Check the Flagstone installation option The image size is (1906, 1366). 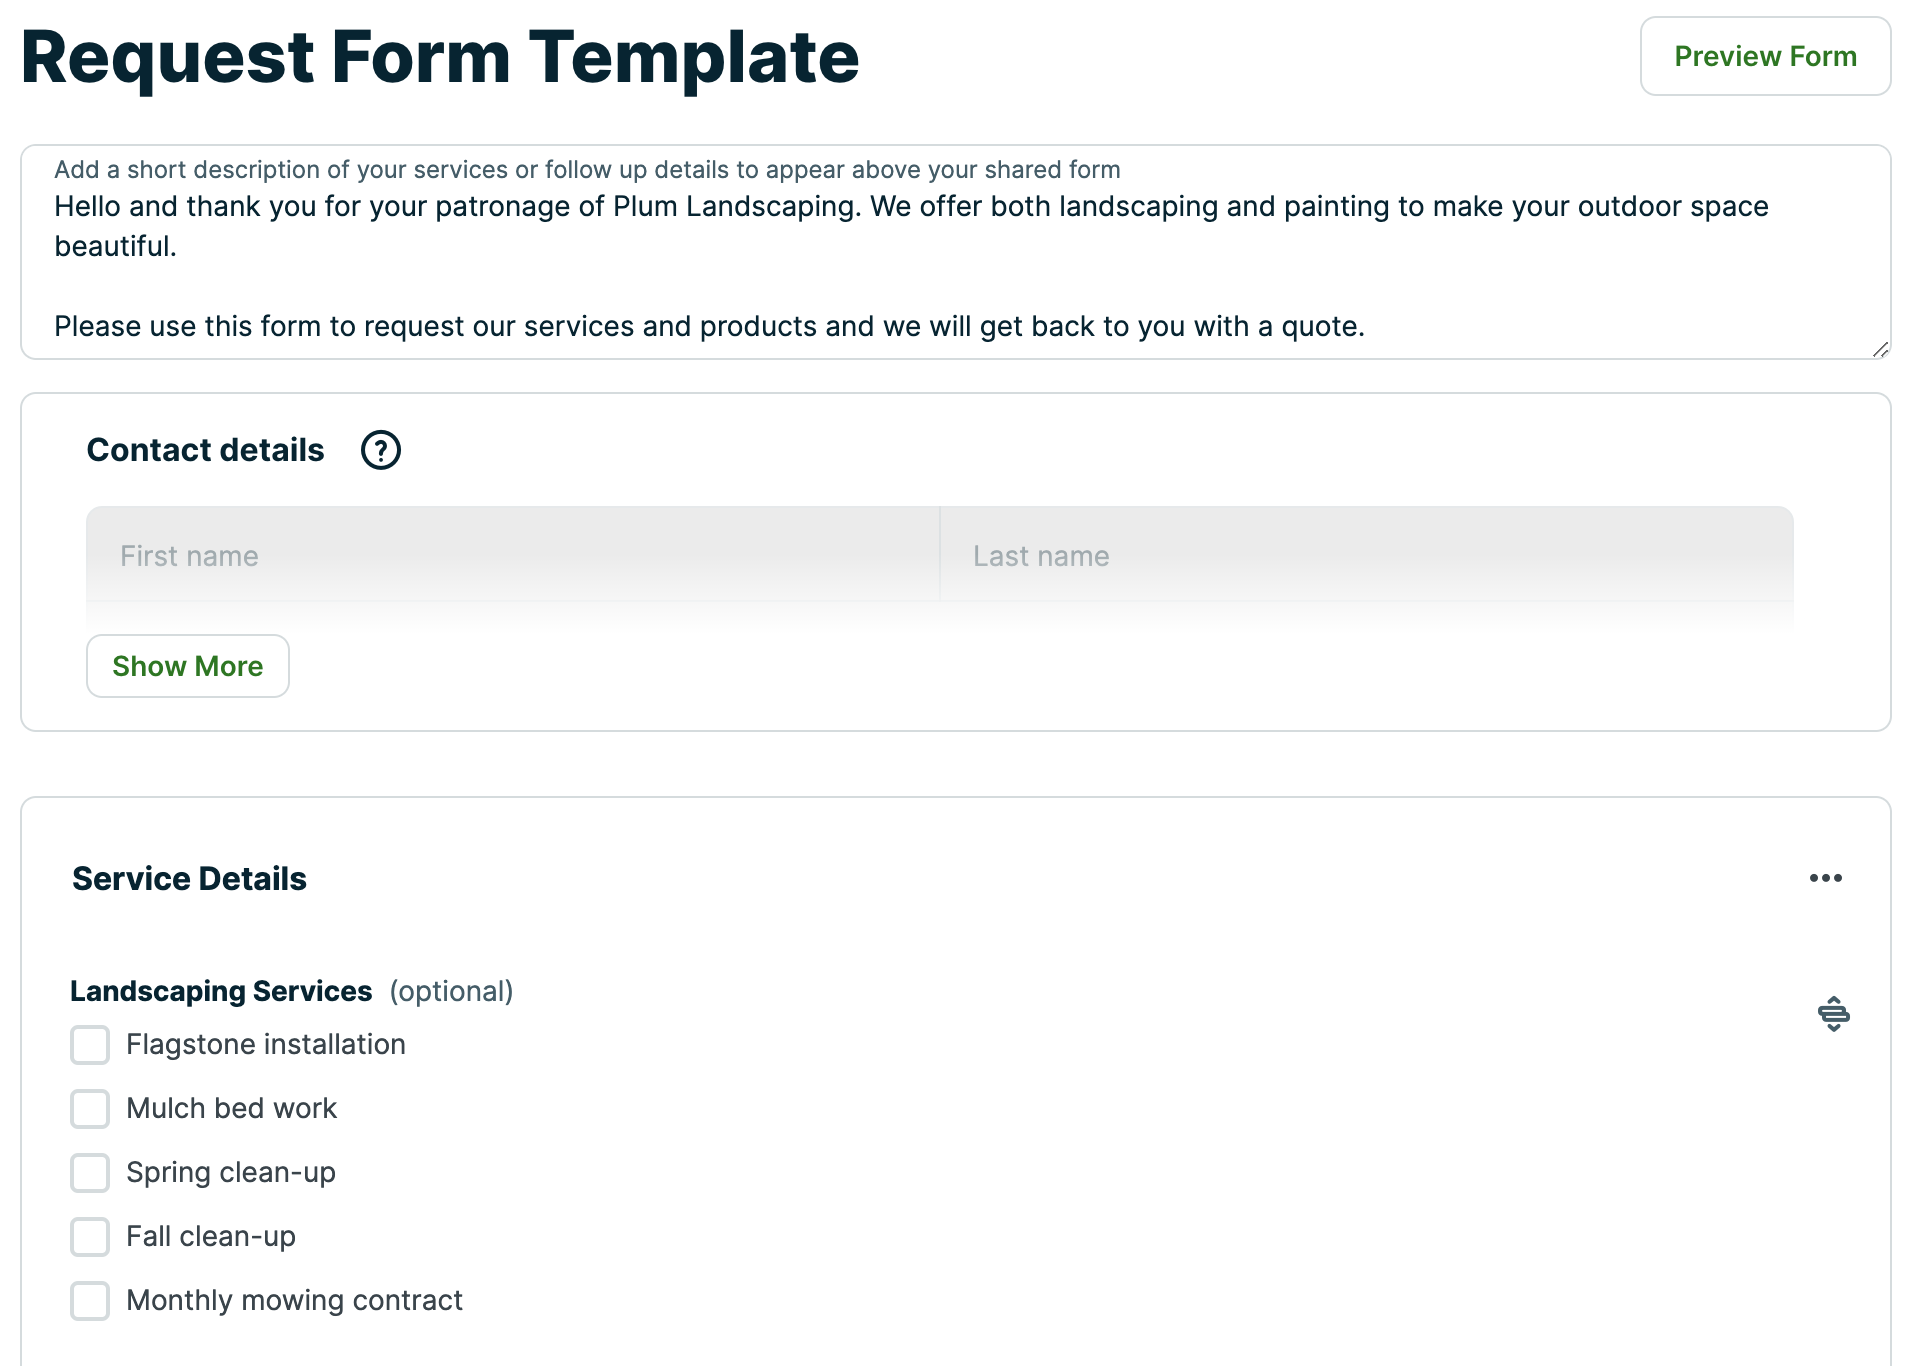point(90,1044)
